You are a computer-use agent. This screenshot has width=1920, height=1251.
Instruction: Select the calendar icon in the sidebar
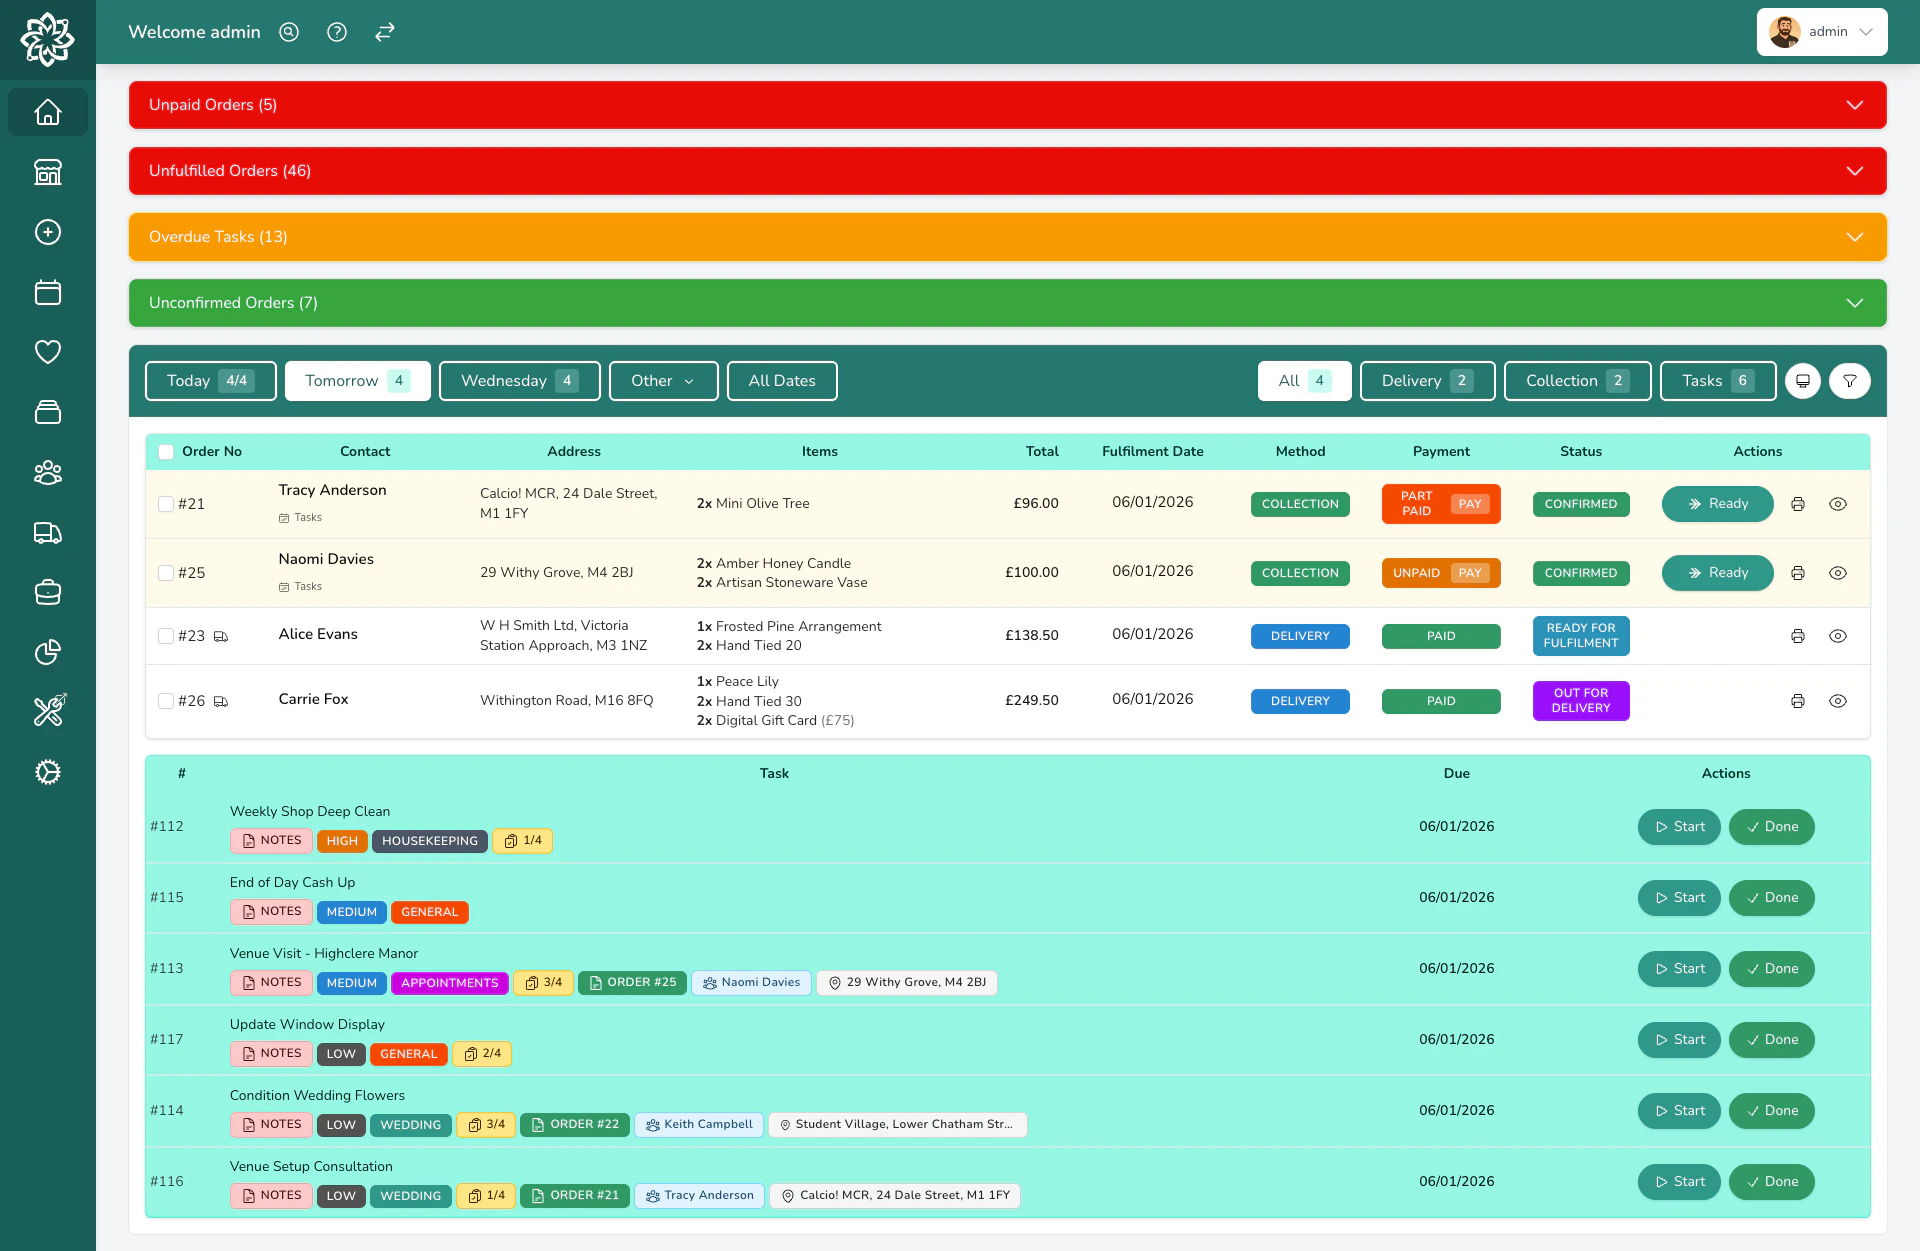pyautogui.click(x=47, y=292)
